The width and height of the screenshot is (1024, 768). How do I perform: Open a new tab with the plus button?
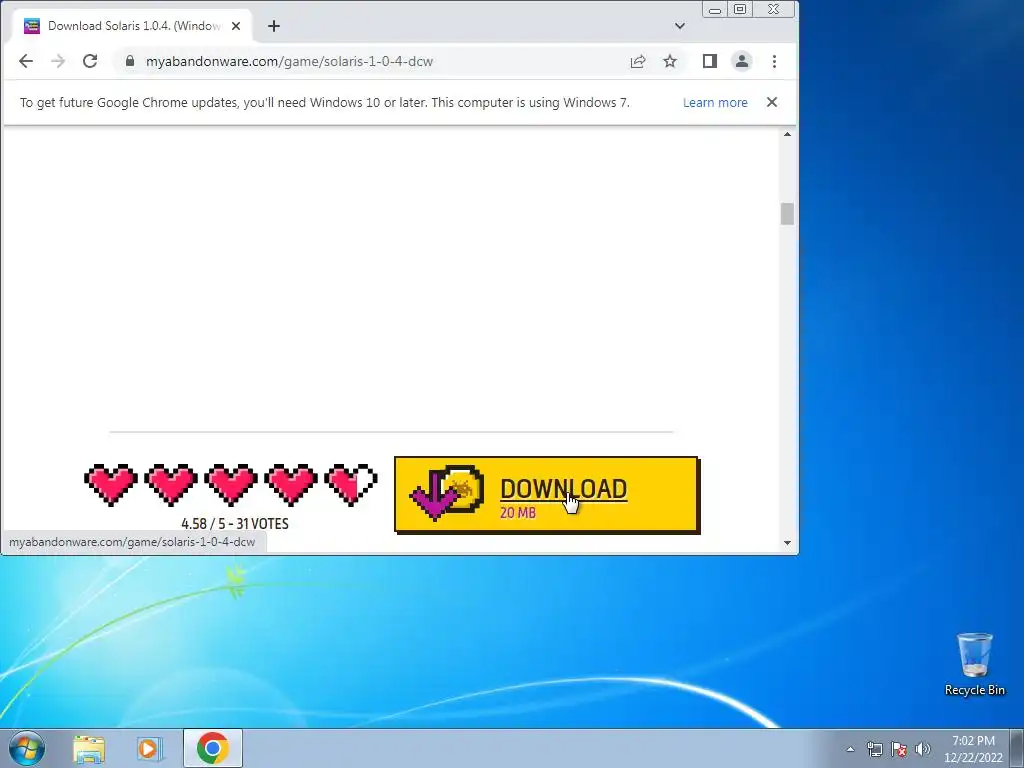point(274,26)
